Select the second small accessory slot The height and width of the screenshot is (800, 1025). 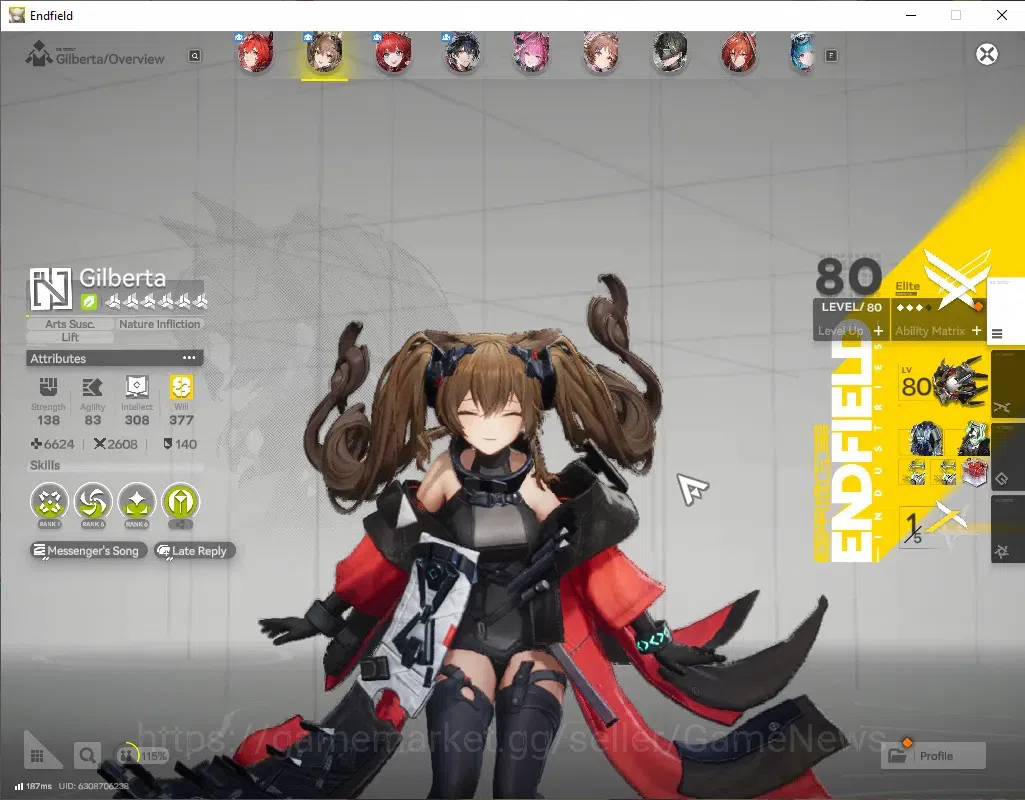944,473
